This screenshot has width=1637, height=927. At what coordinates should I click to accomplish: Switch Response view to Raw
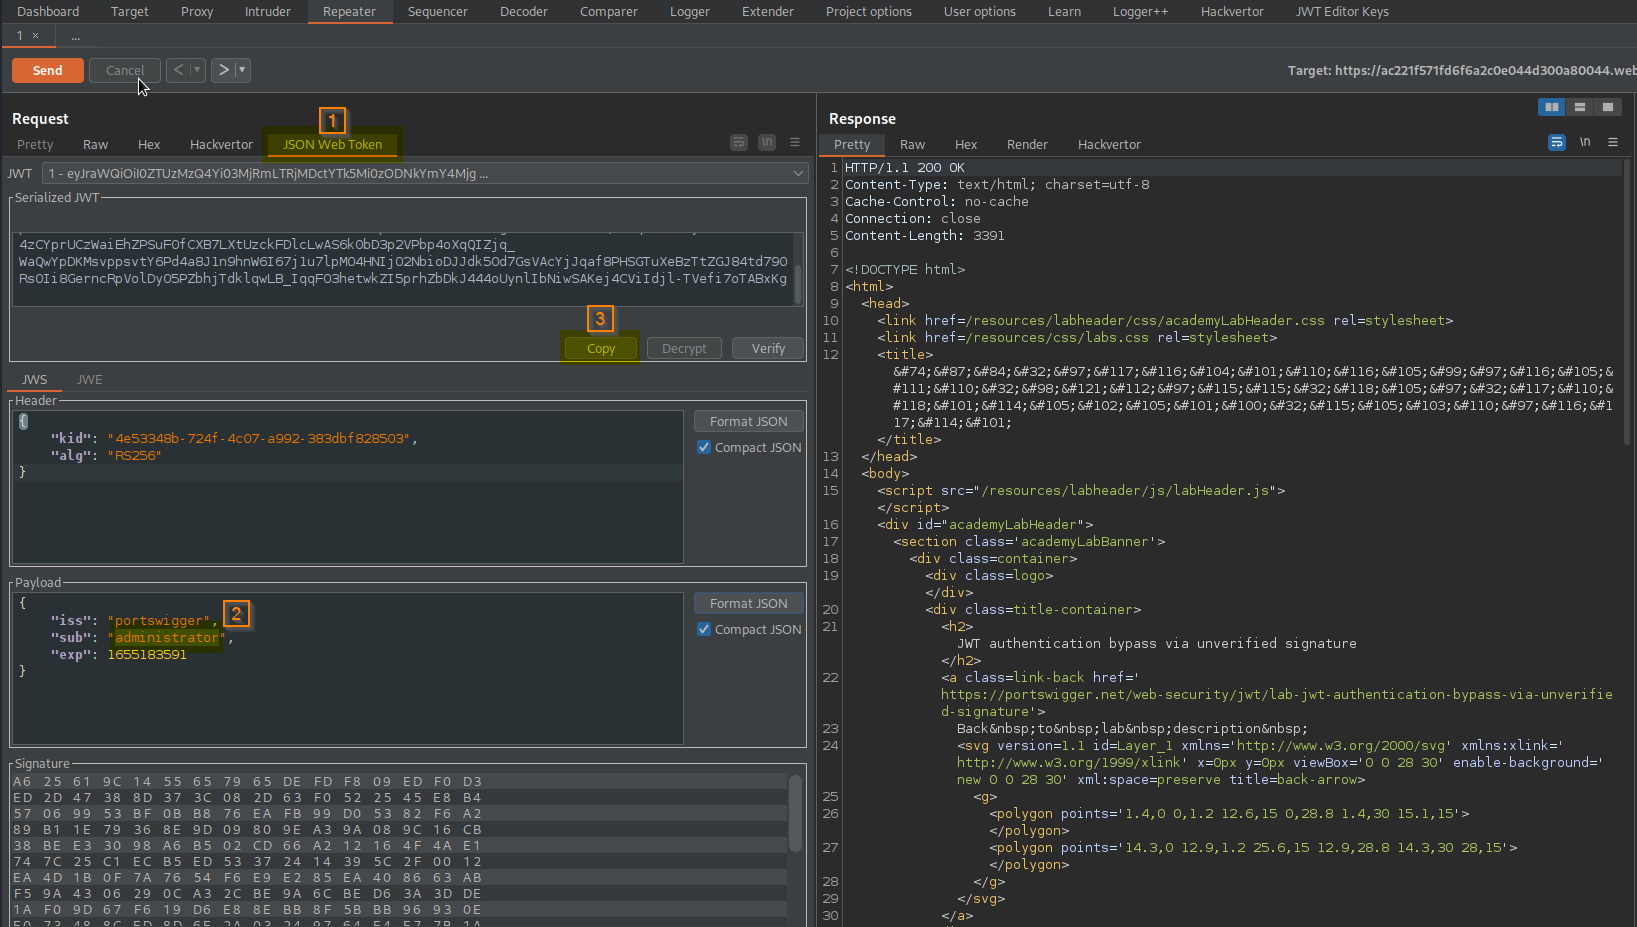point(912,145)
